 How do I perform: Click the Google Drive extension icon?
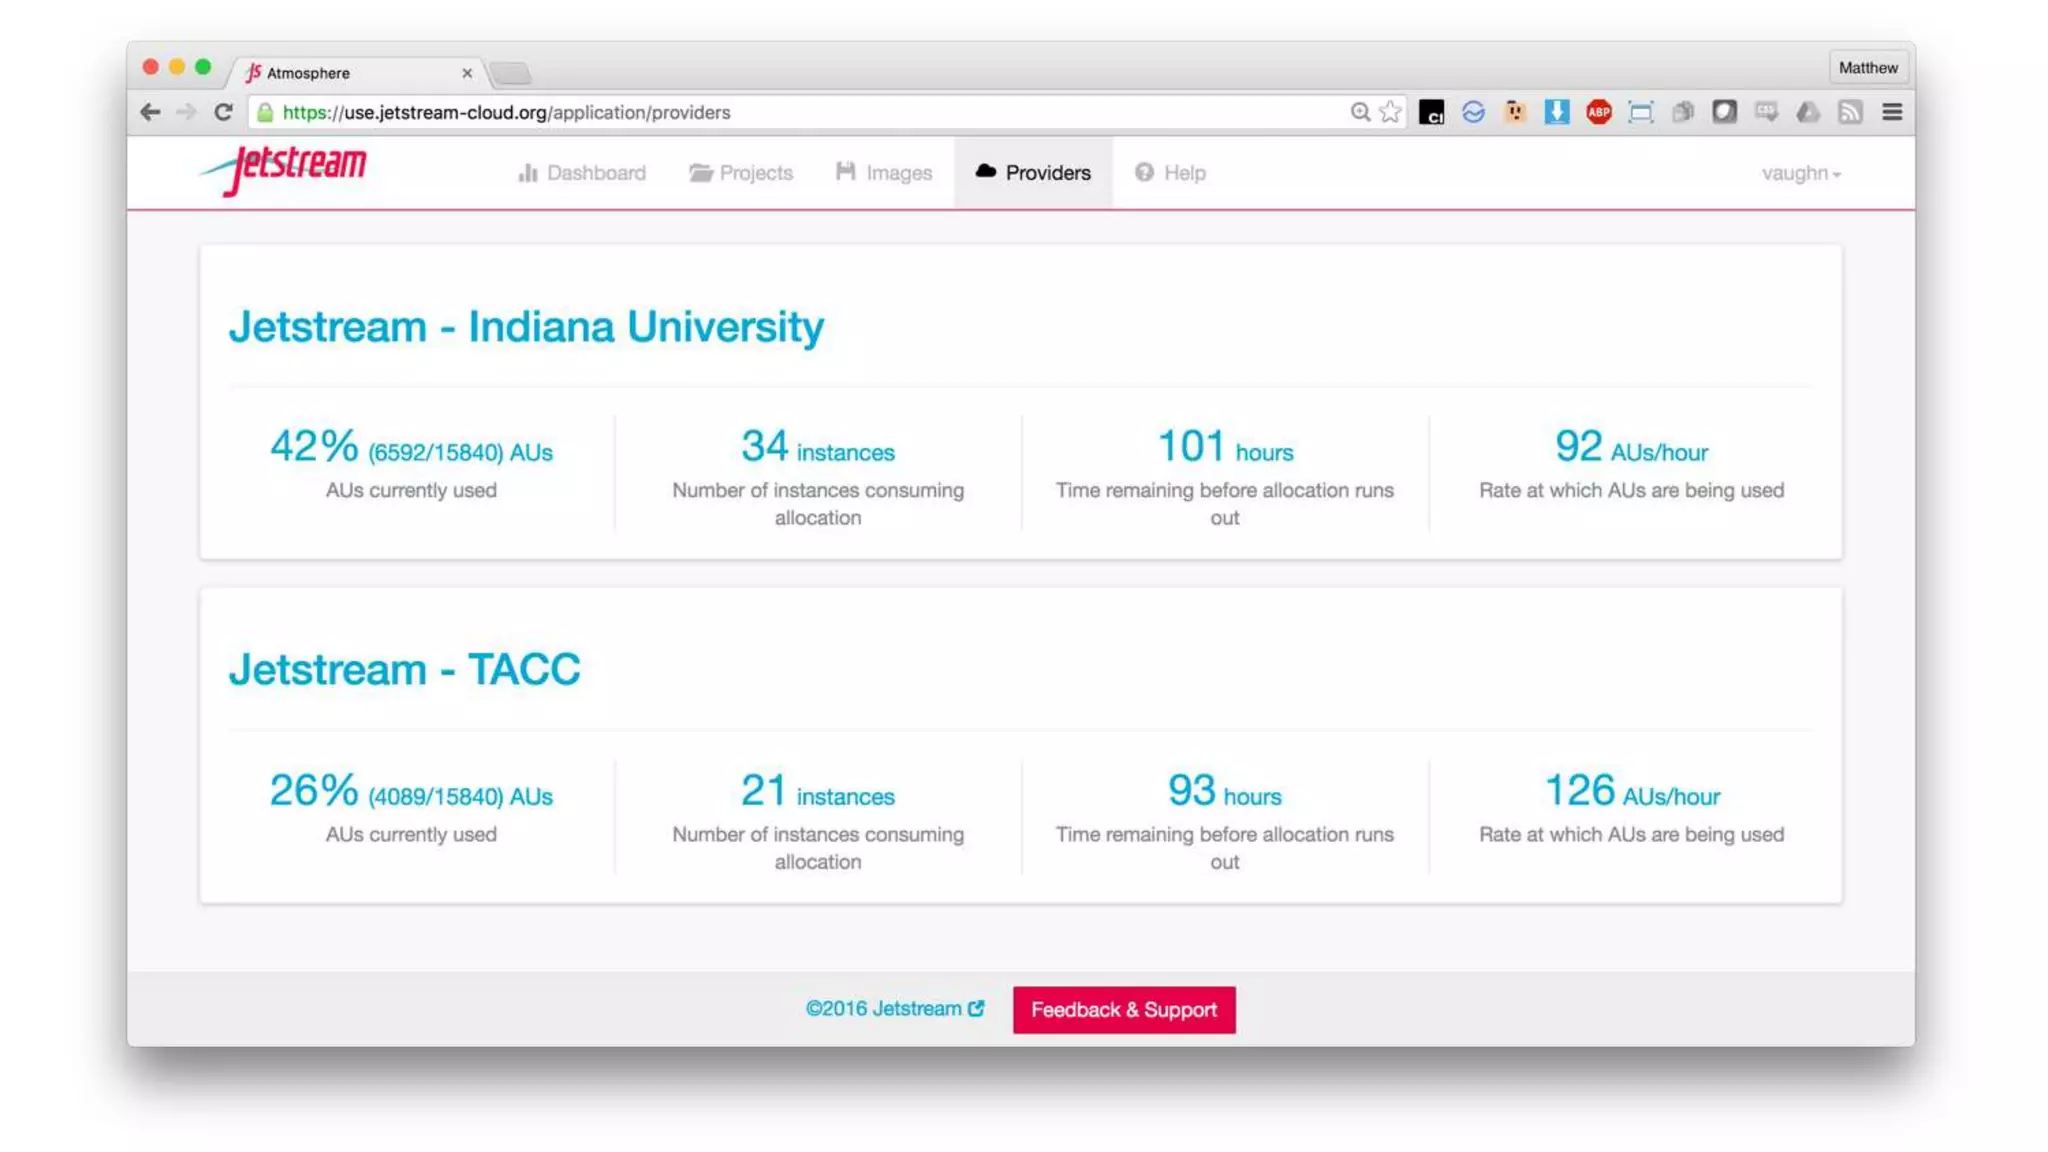pos(1808,112)
